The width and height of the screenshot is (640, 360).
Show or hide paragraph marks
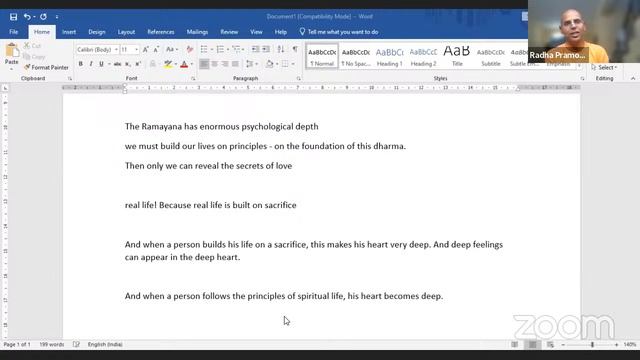[295, 49]
